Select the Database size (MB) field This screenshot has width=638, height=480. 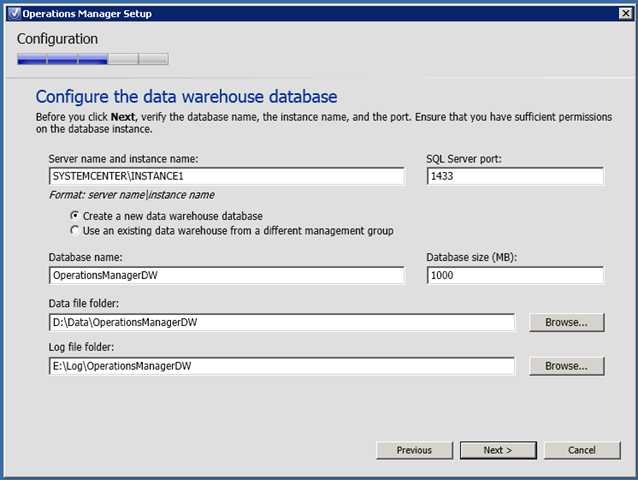(x=515, y=275)
